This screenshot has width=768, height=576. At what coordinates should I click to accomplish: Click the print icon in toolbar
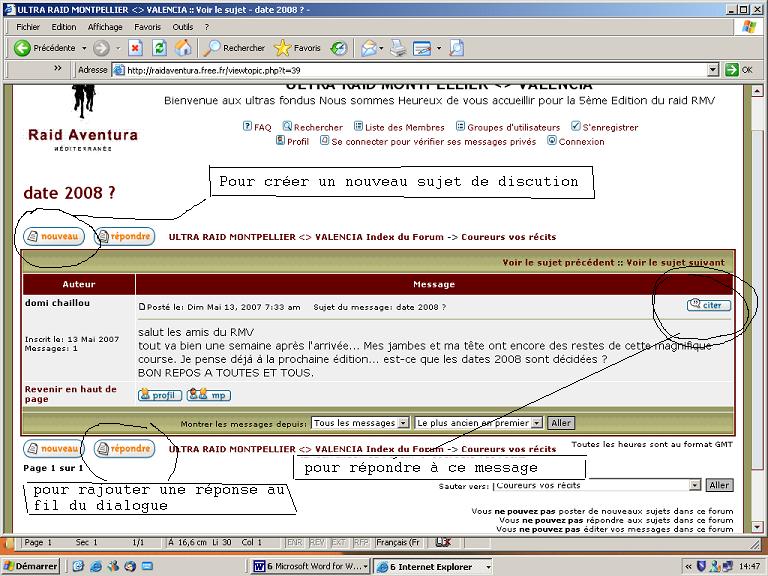(398, 48)
